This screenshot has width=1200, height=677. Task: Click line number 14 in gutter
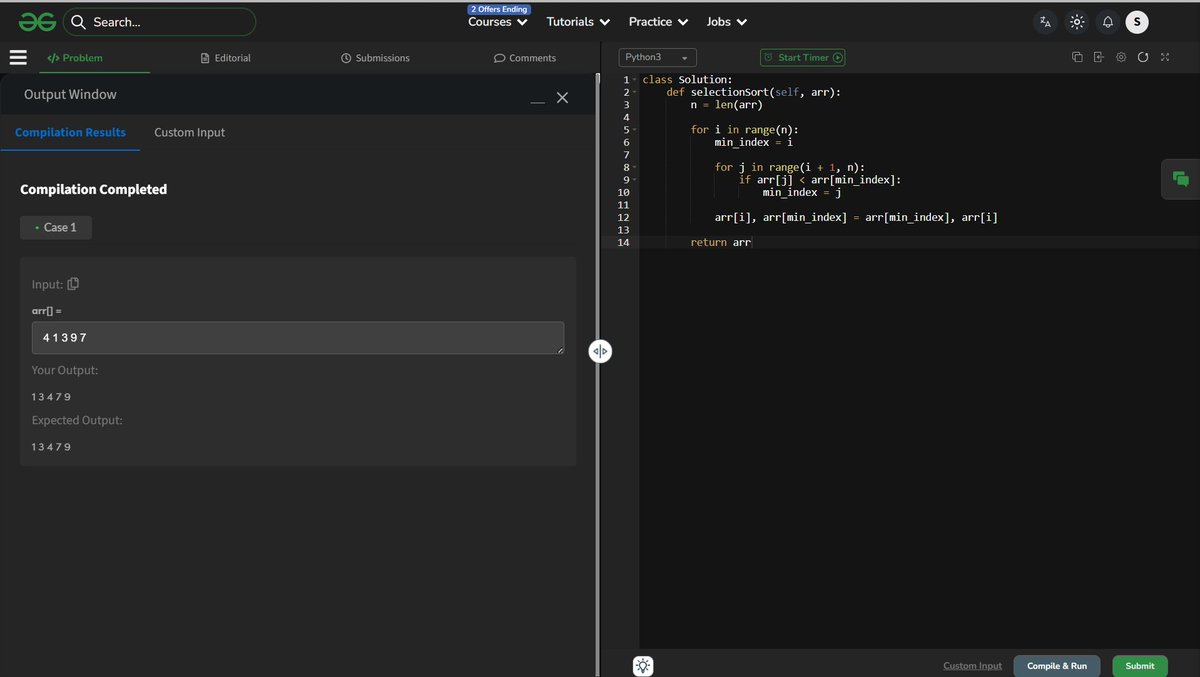pos(624,242)
